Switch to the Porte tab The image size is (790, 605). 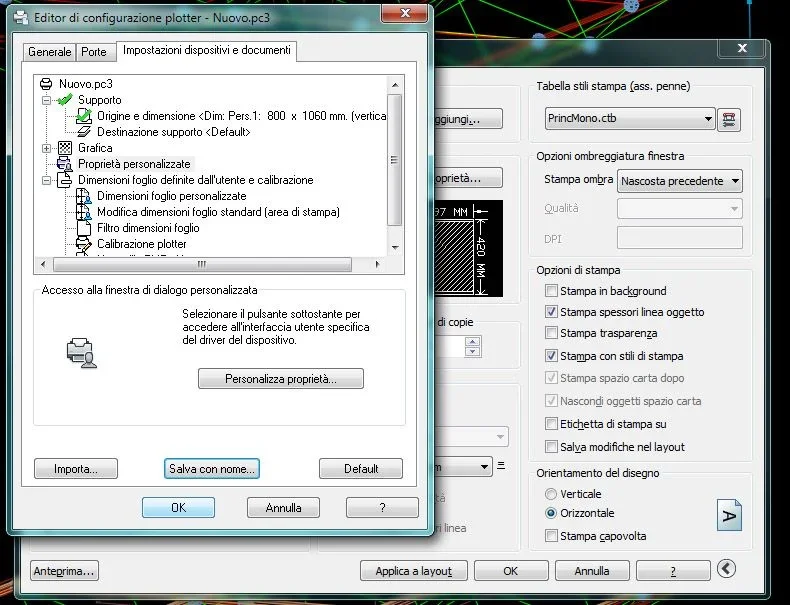(x=94, y=52)
